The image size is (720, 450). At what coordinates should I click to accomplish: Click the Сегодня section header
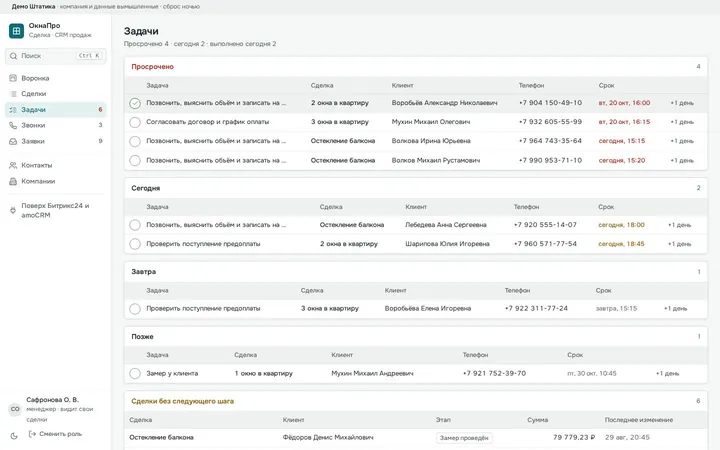coord(146,188)
